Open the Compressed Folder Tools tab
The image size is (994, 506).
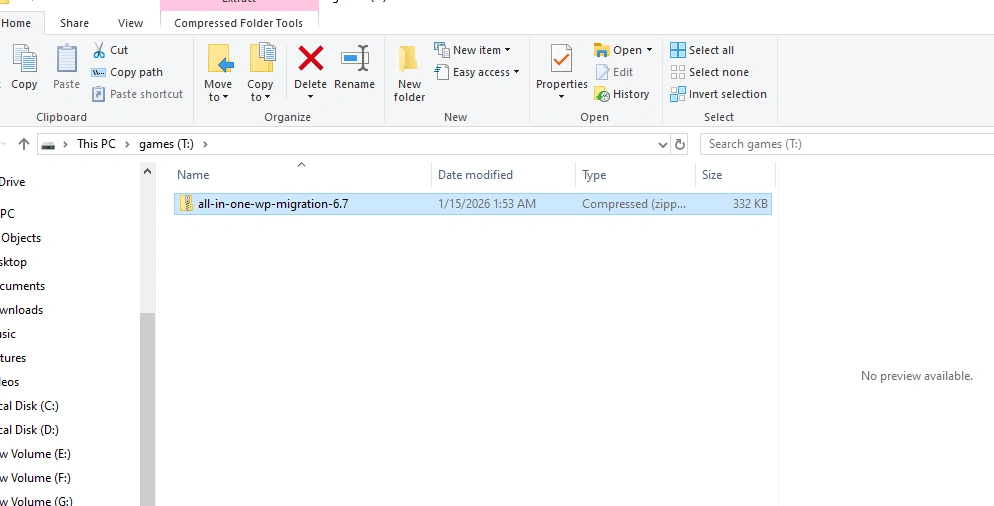pos(238,23)
